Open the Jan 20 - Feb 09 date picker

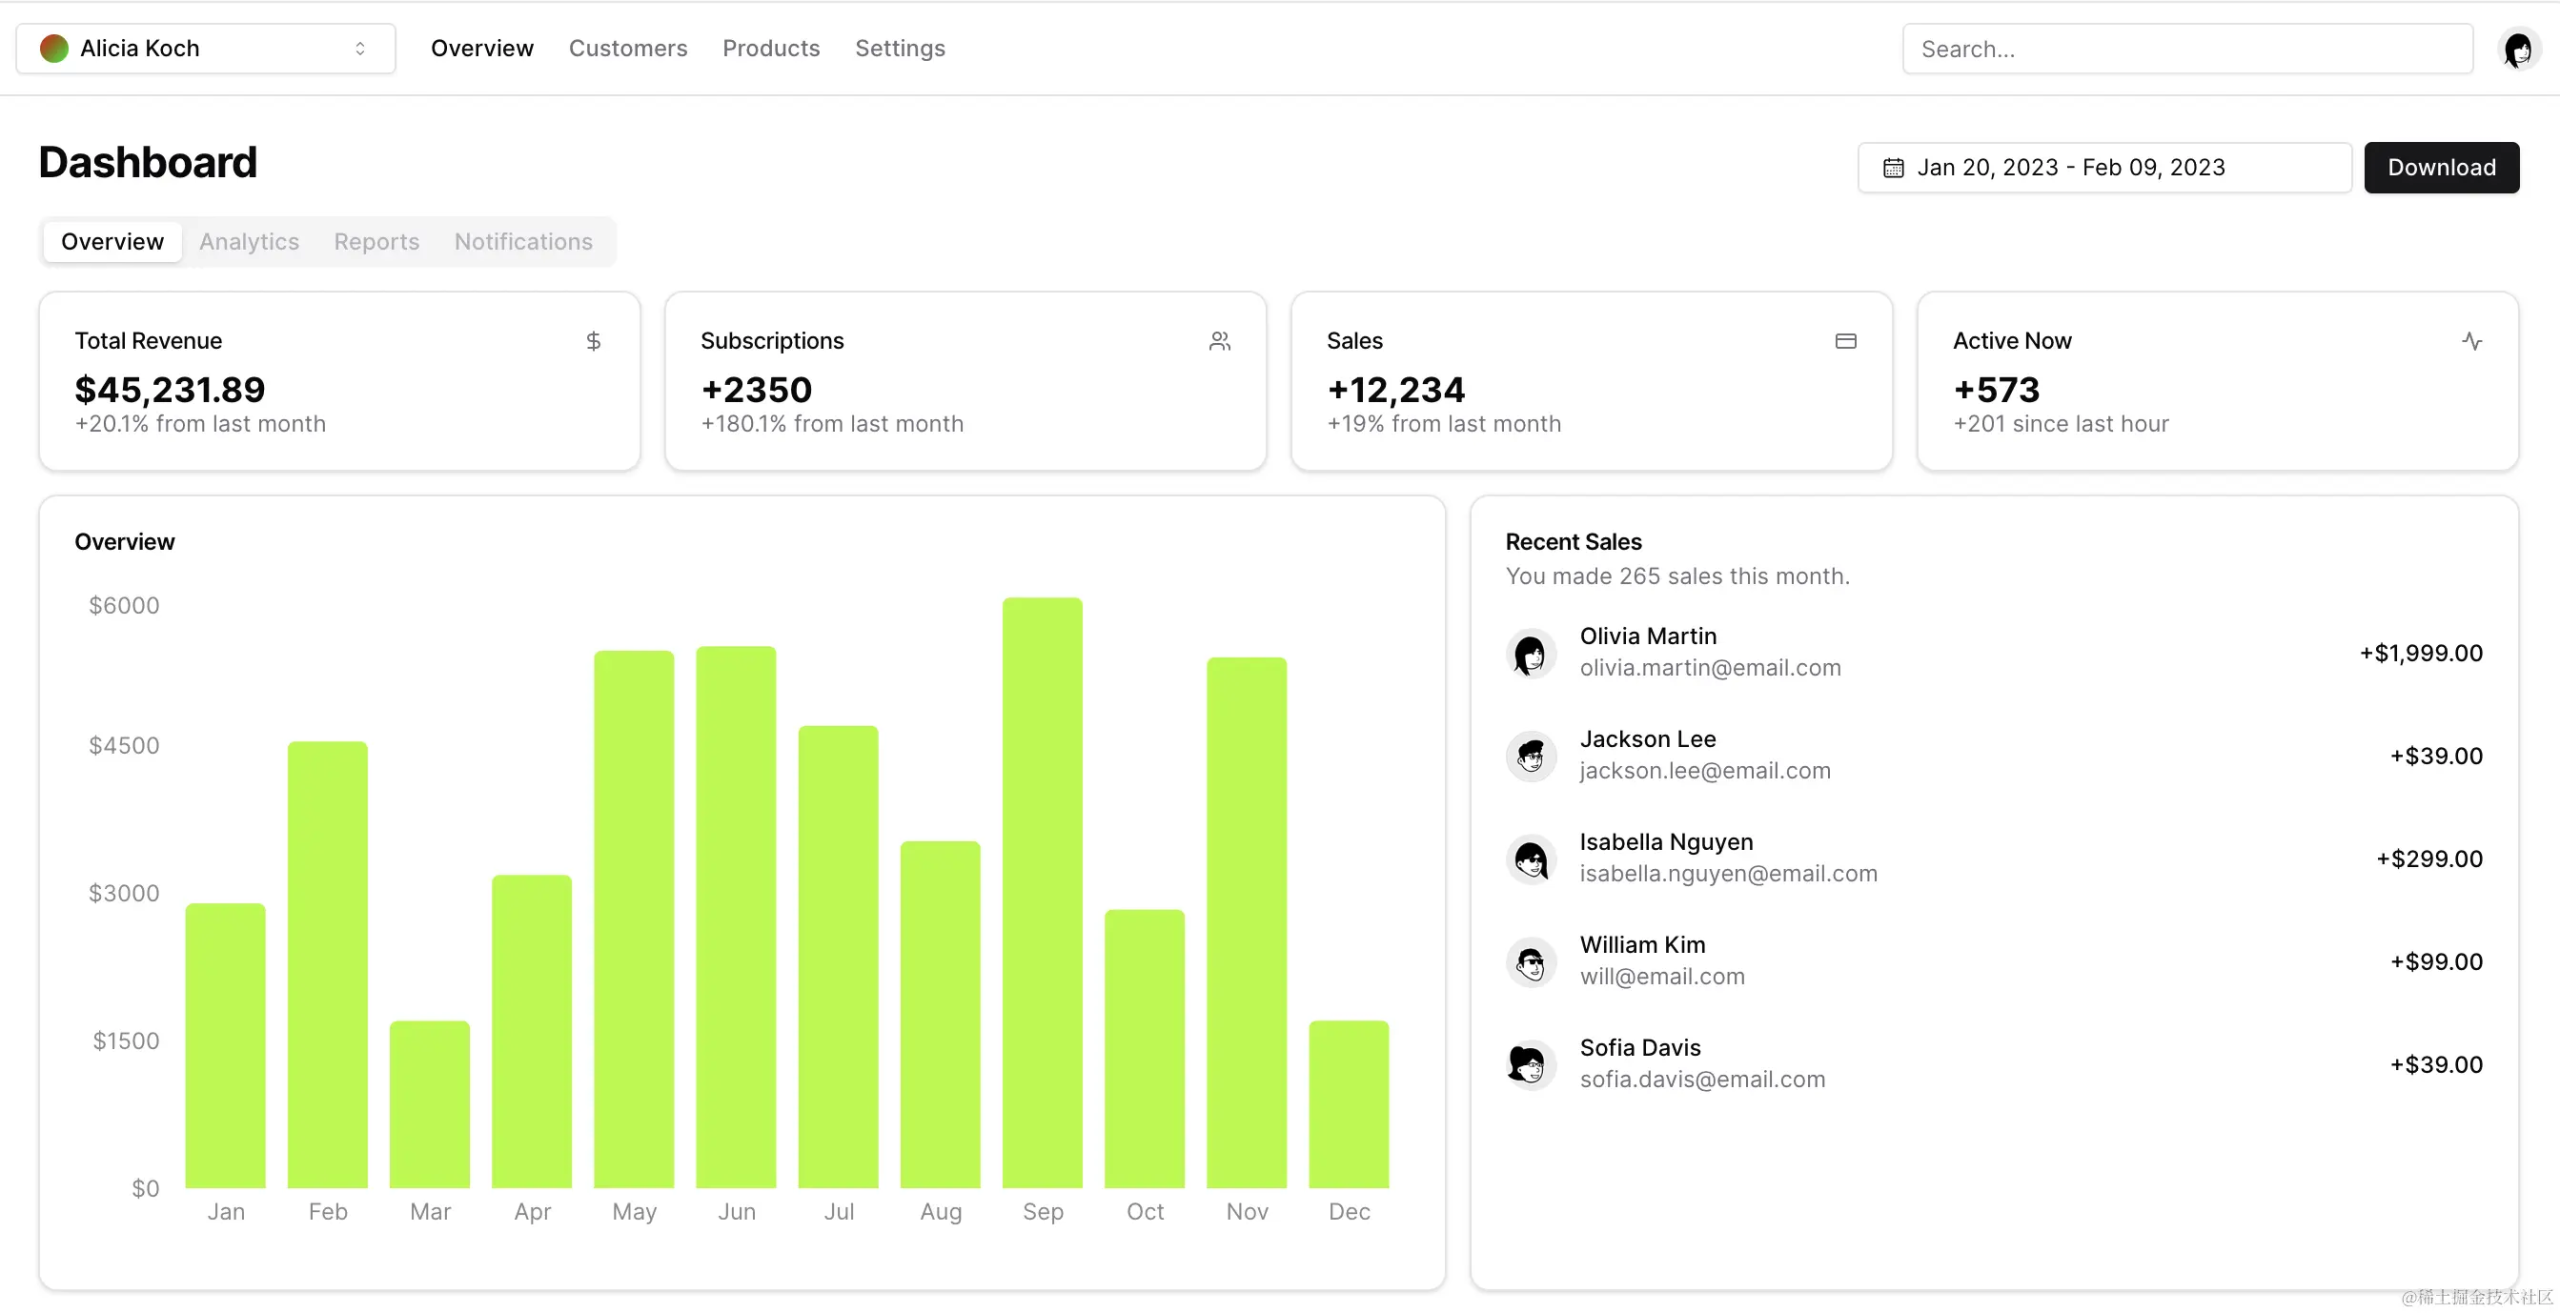pyautogui.click(x=2104, y=168)
